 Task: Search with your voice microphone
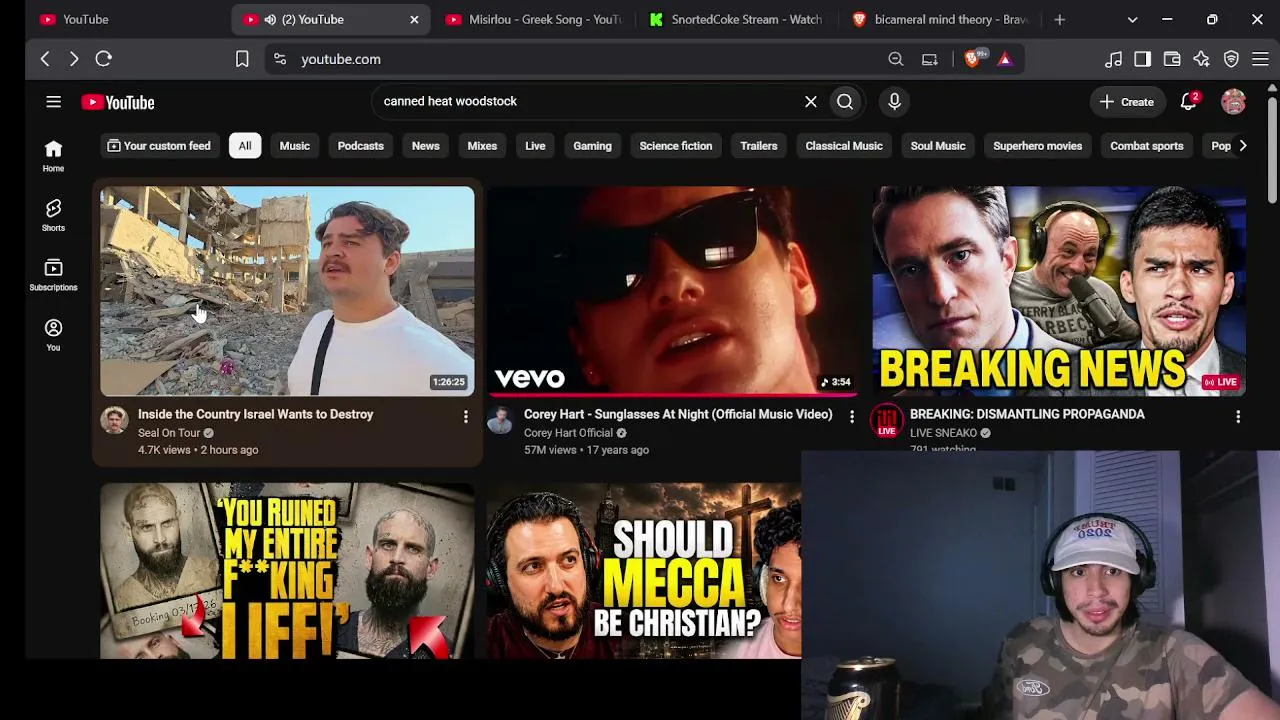(x=894, y=101)
